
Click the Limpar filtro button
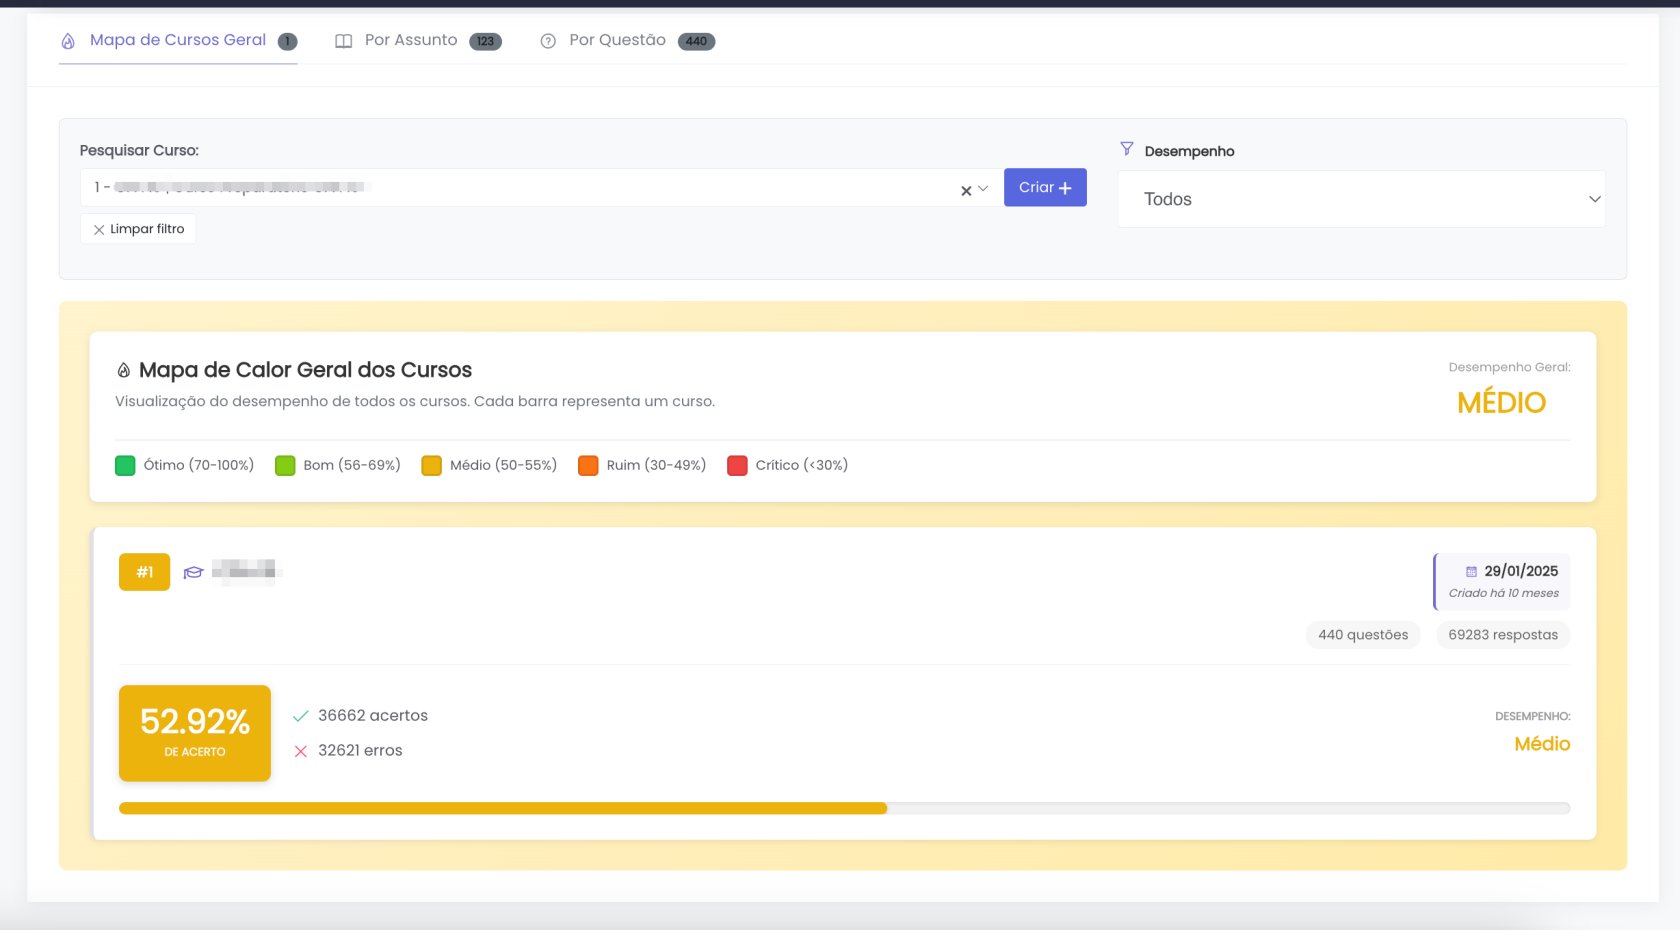[x=138, y=229]
